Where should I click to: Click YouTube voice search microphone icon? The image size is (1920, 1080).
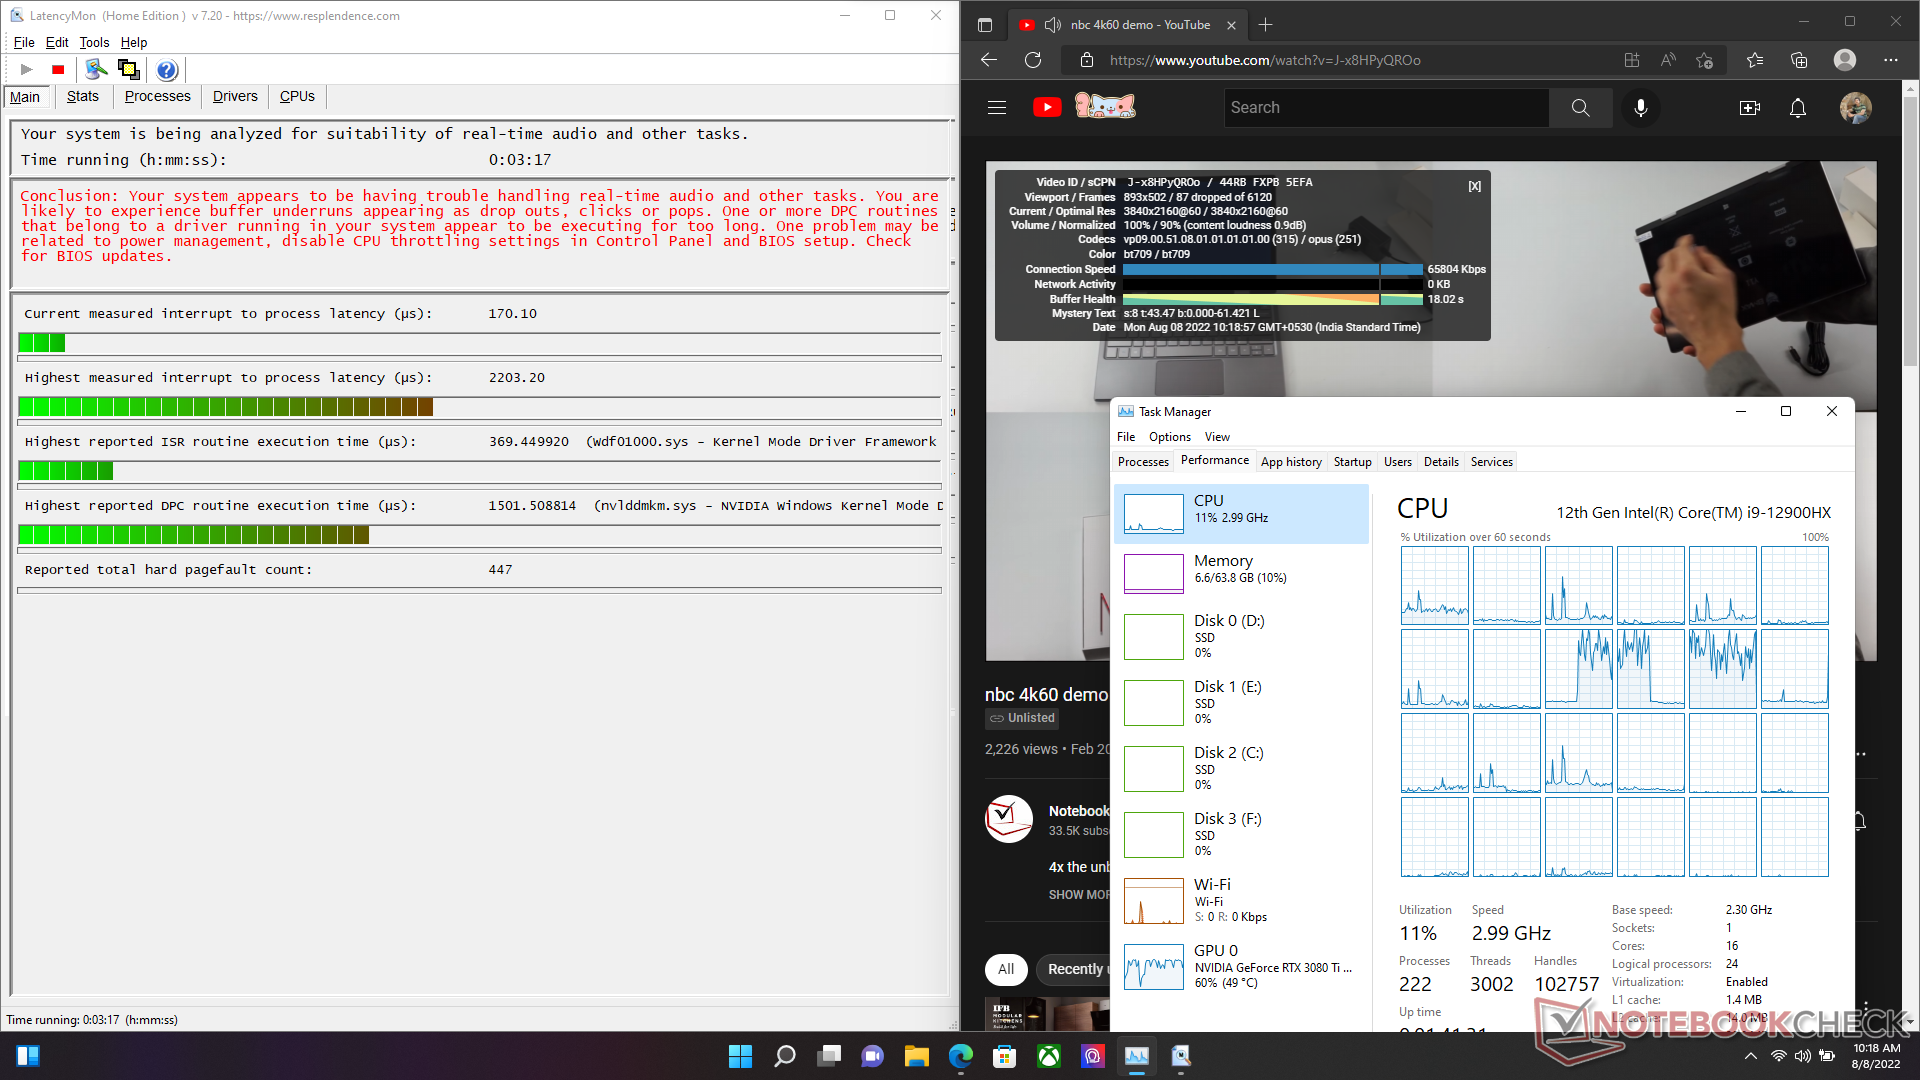point(1640,108)
